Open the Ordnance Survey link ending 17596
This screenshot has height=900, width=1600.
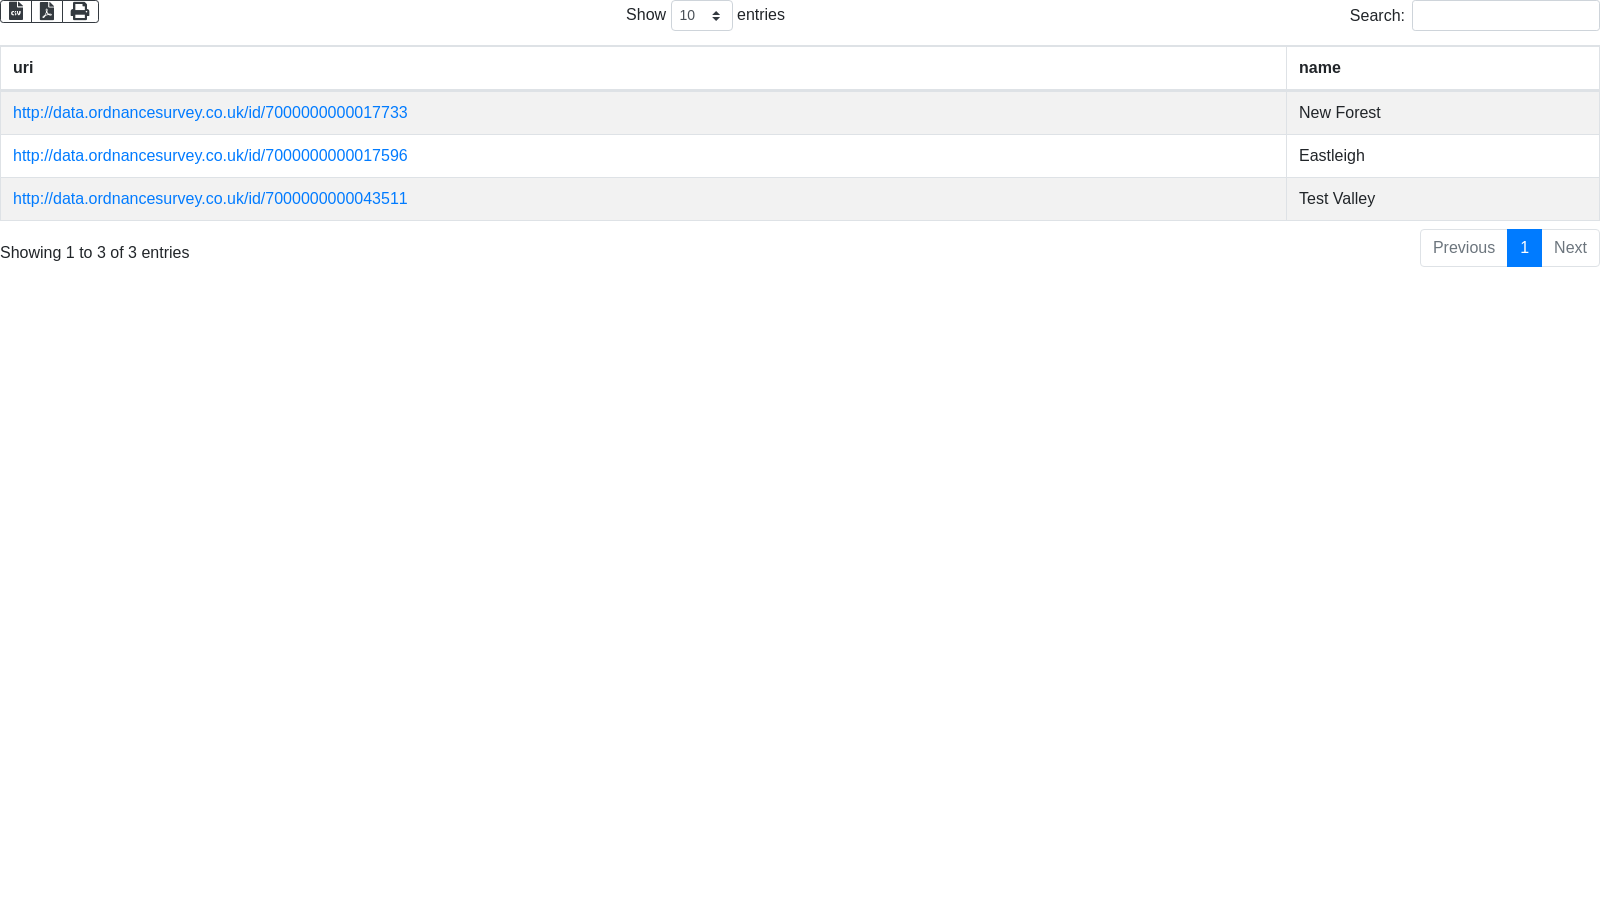coord(210,156)
